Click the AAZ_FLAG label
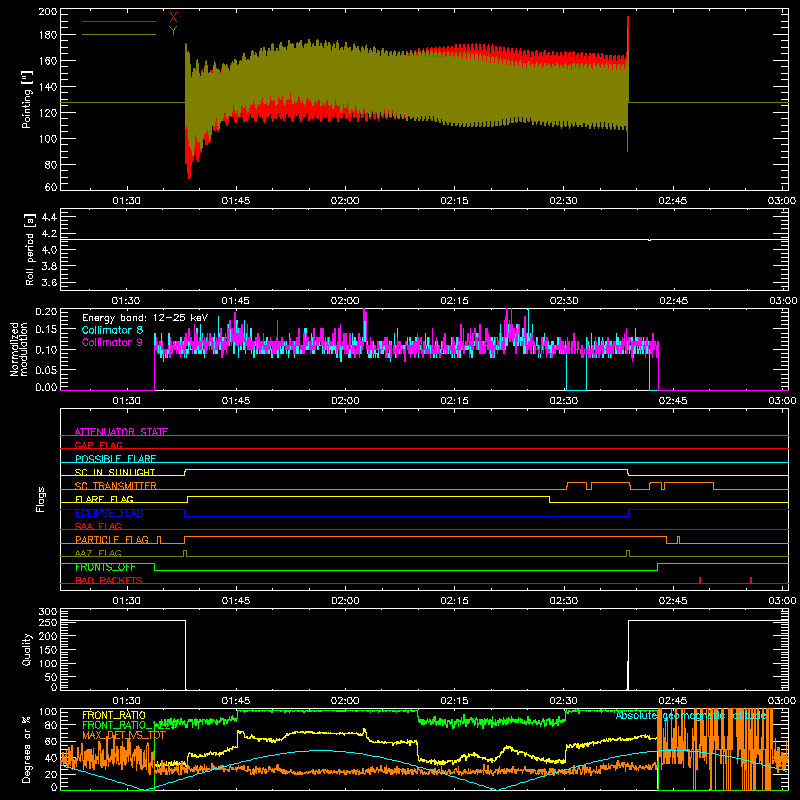 coord(98,553)
